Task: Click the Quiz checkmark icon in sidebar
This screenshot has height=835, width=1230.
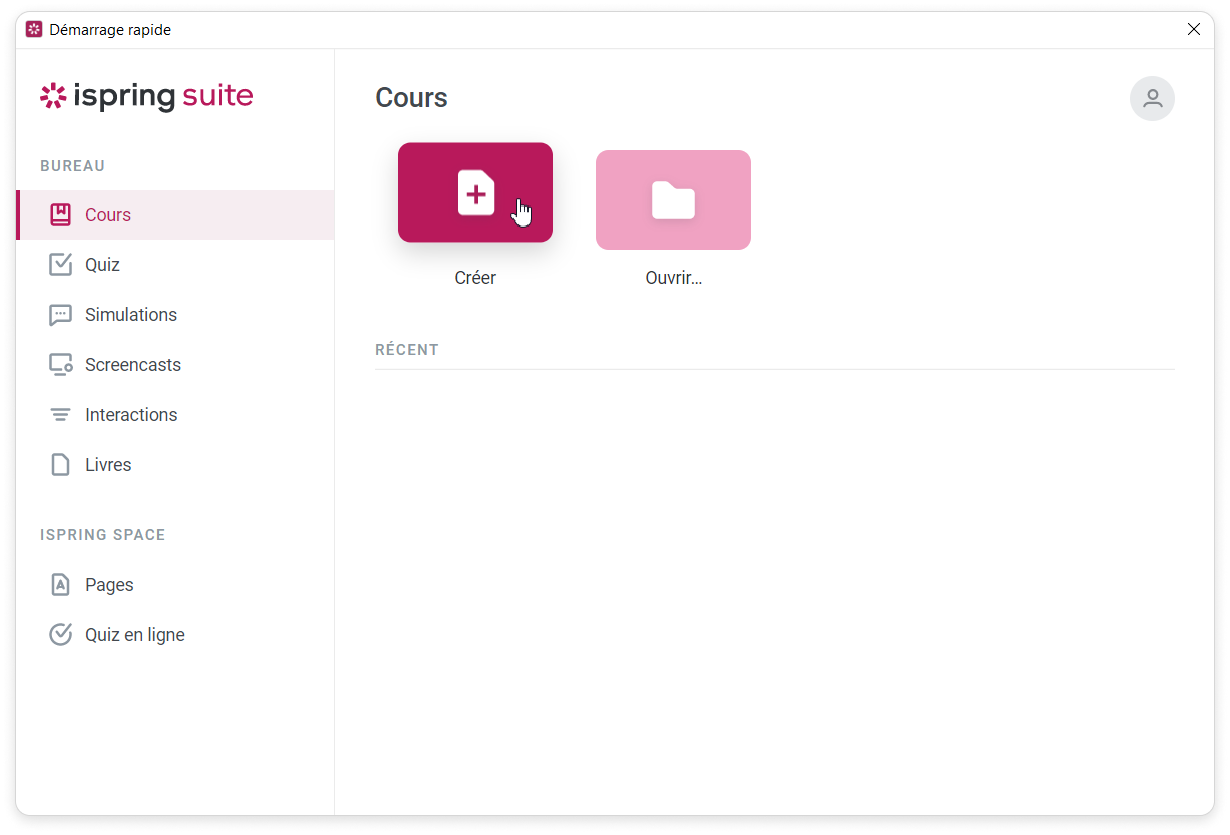Action: (60, 265)
